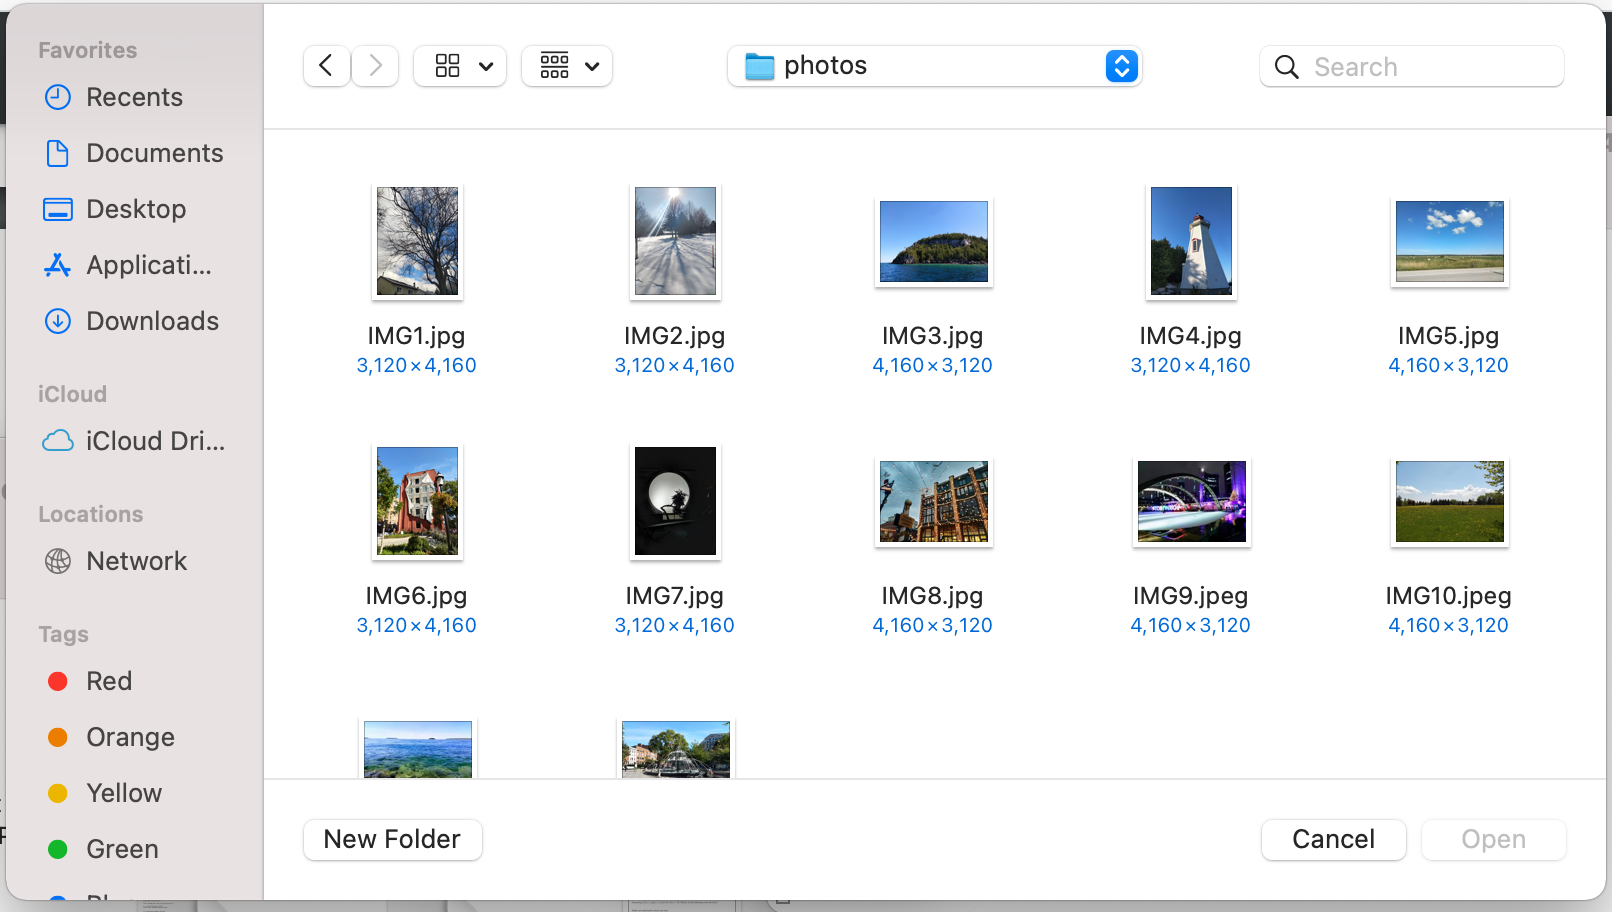Viewport: 1612px width, 912px height.
Task: Select Desktop in the sidebar
Action: 135,209
